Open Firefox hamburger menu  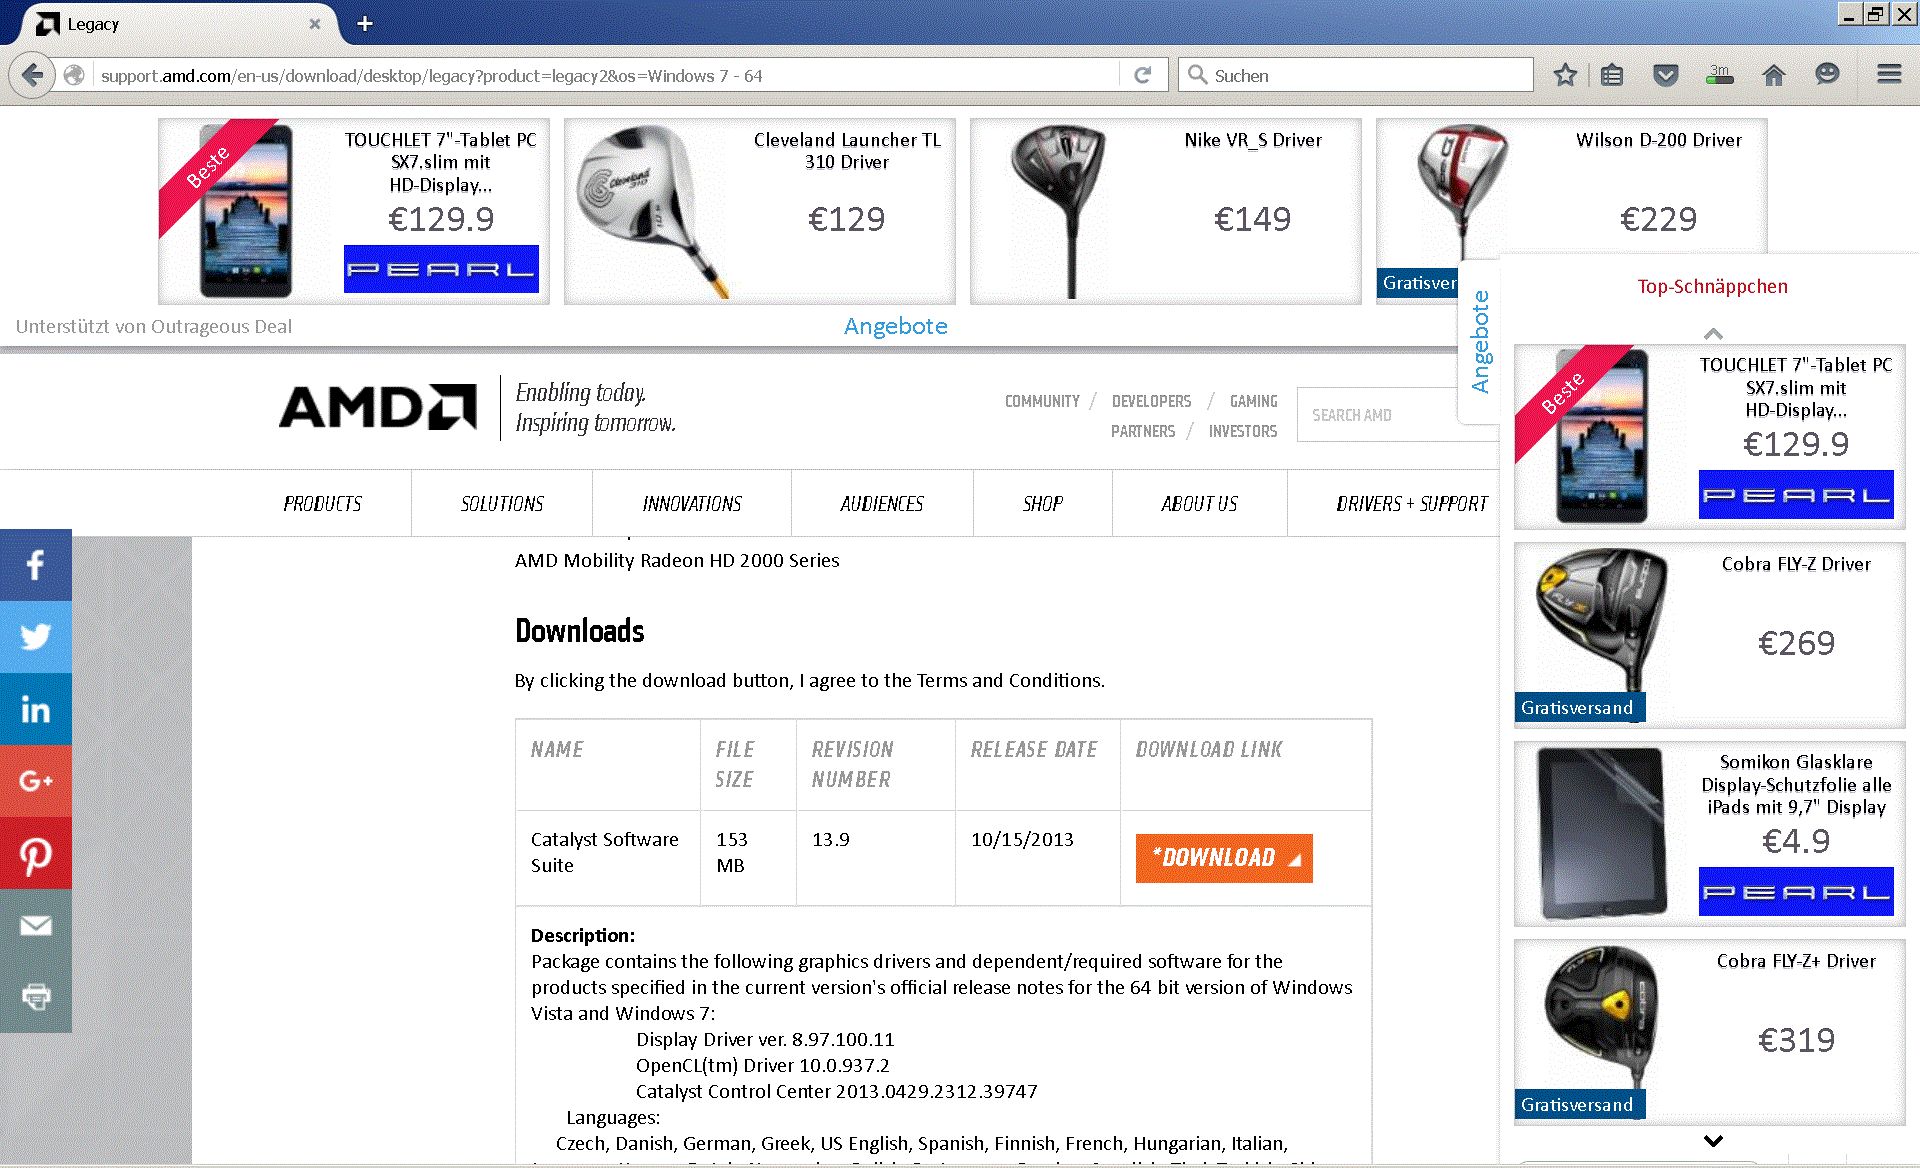1889,75
